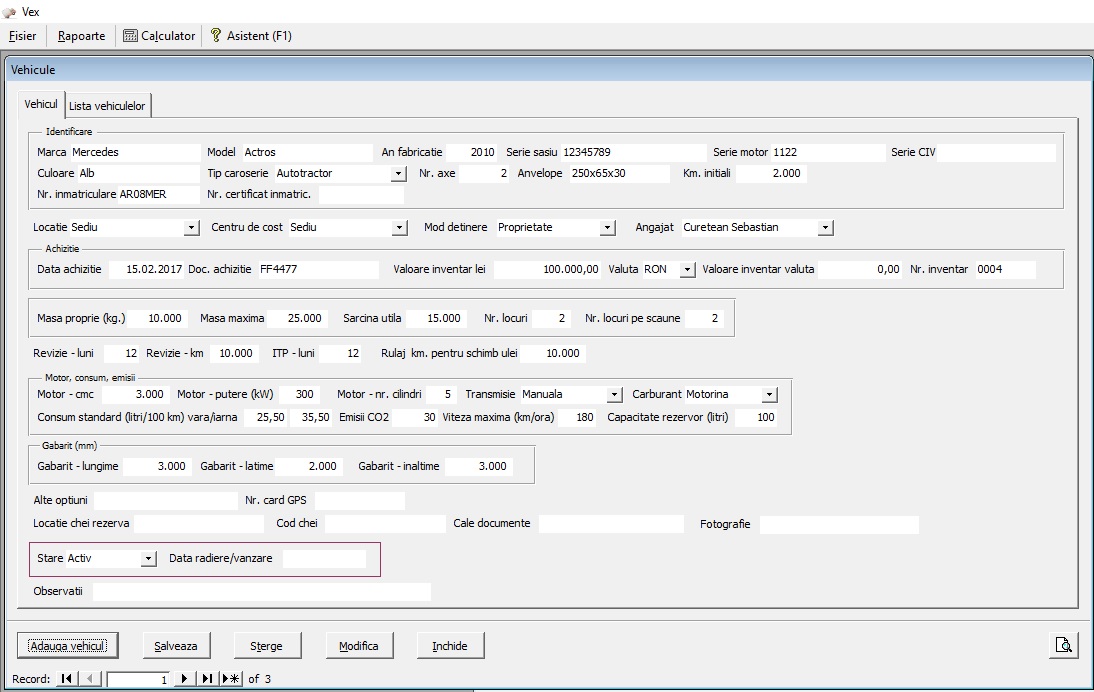Image resolution: width=1094 pixels, height=692 pixels.
Task: Click the Masa maxima field
Action: tap(296, 318)
